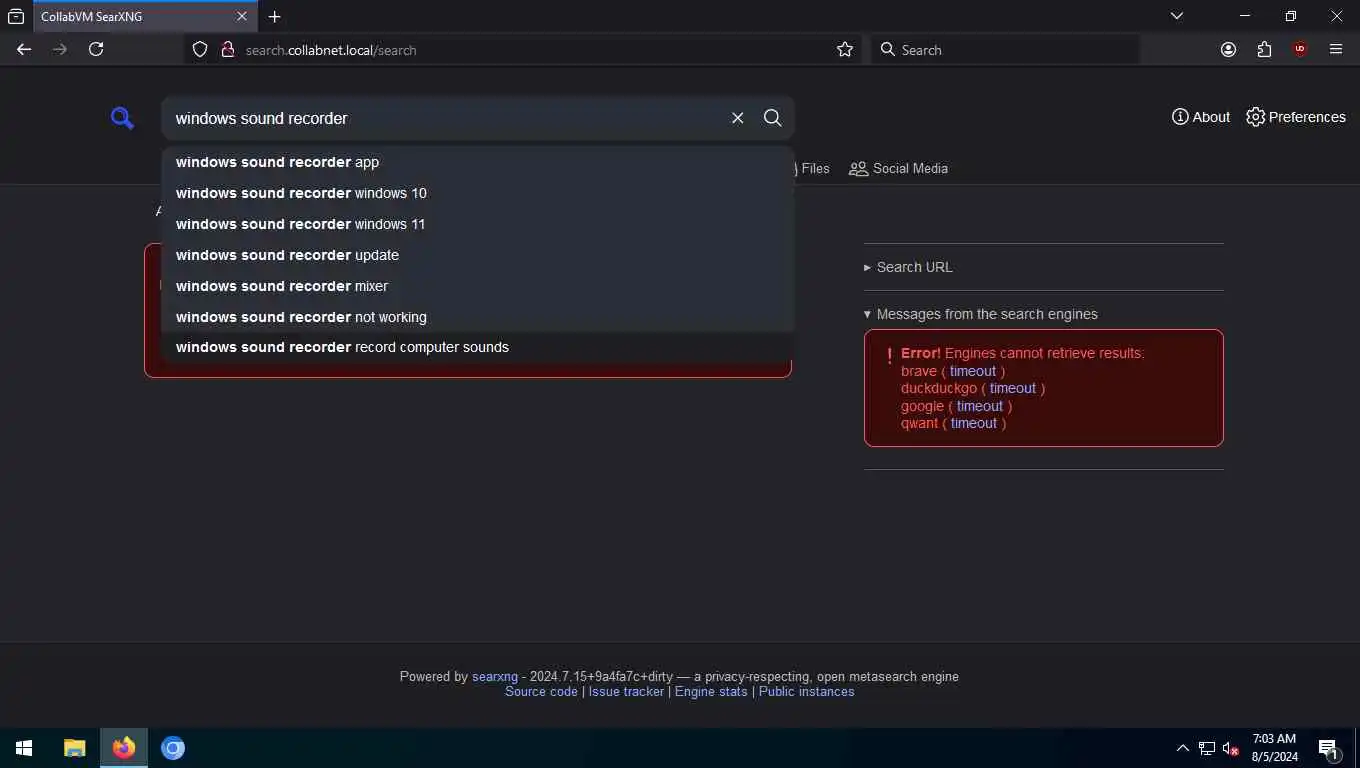1360x768 pixels.
Task: Click the brave timeout link
Action: (973, 371)
